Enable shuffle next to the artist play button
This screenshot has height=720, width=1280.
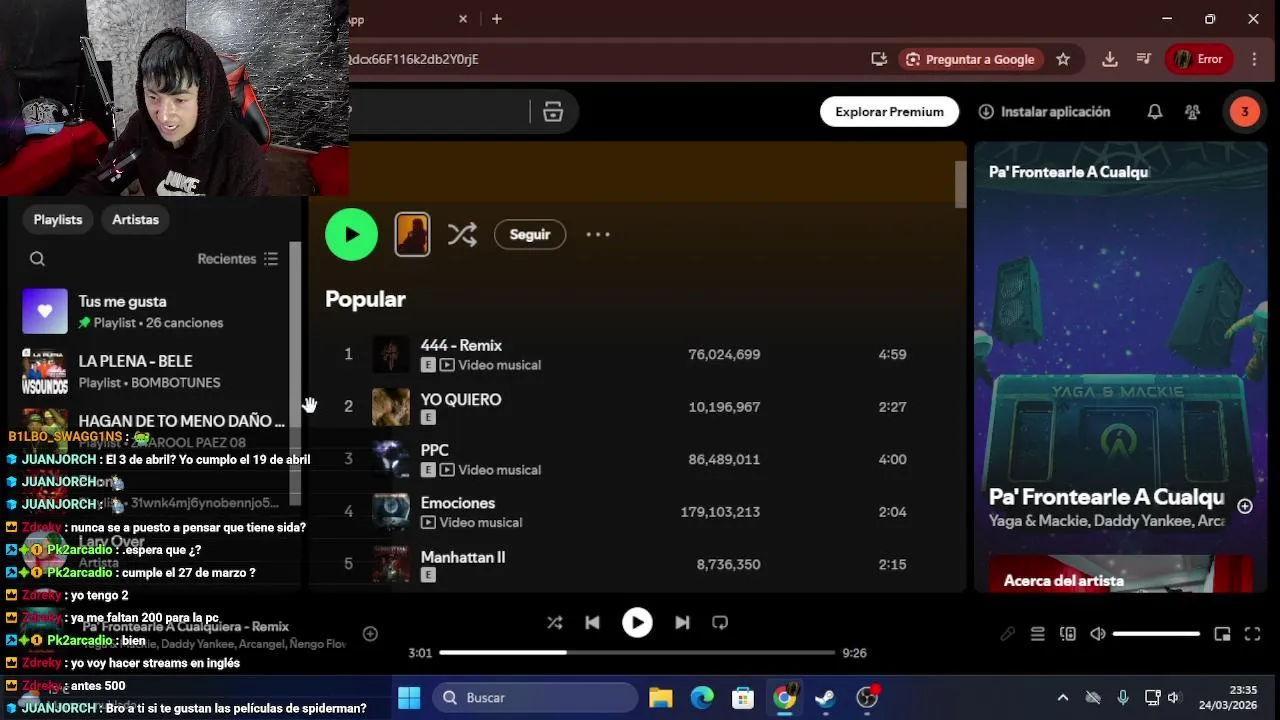(462, 235)
